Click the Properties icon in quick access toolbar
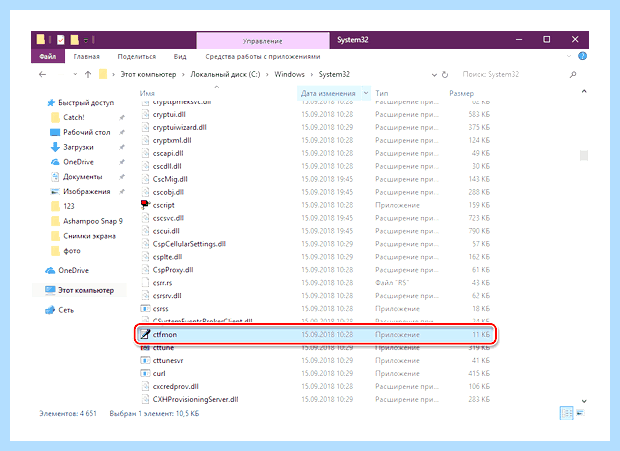Screen dimensions: 620x451 60,40
